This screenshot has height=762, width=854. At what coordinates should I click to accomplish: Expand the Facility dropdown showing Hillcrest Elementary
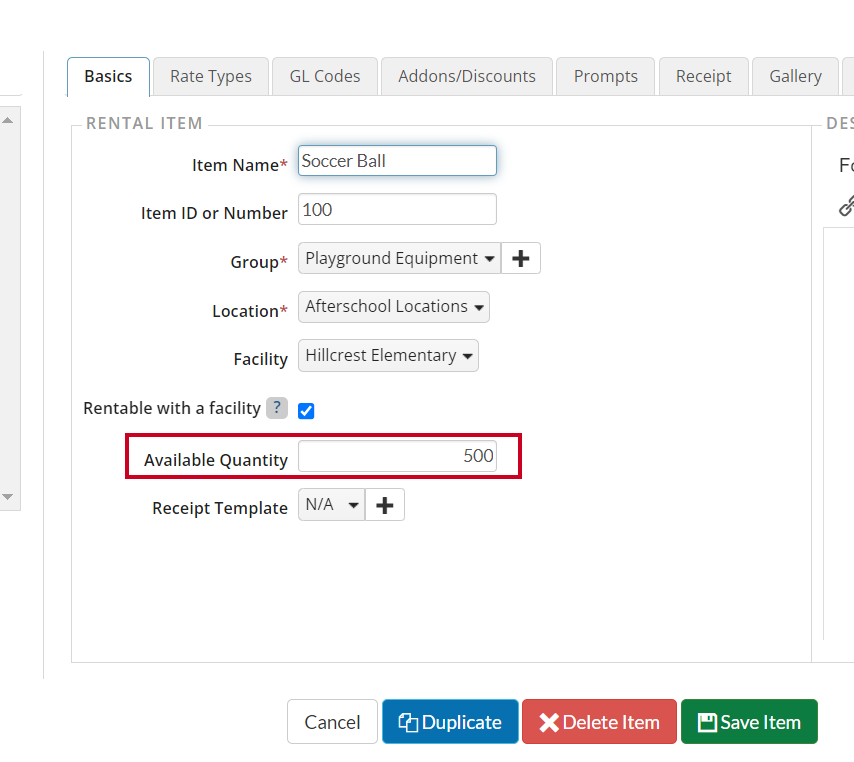coord(388,356)
